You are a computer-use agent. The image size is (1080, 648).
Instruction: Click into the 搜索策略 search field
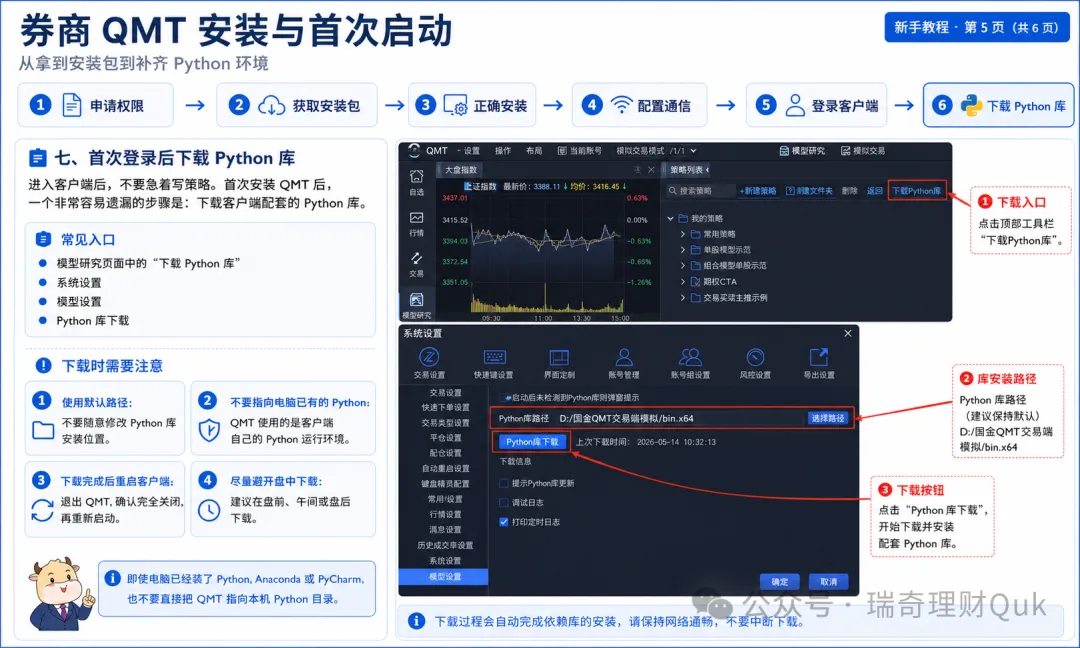tap(700, 191)
